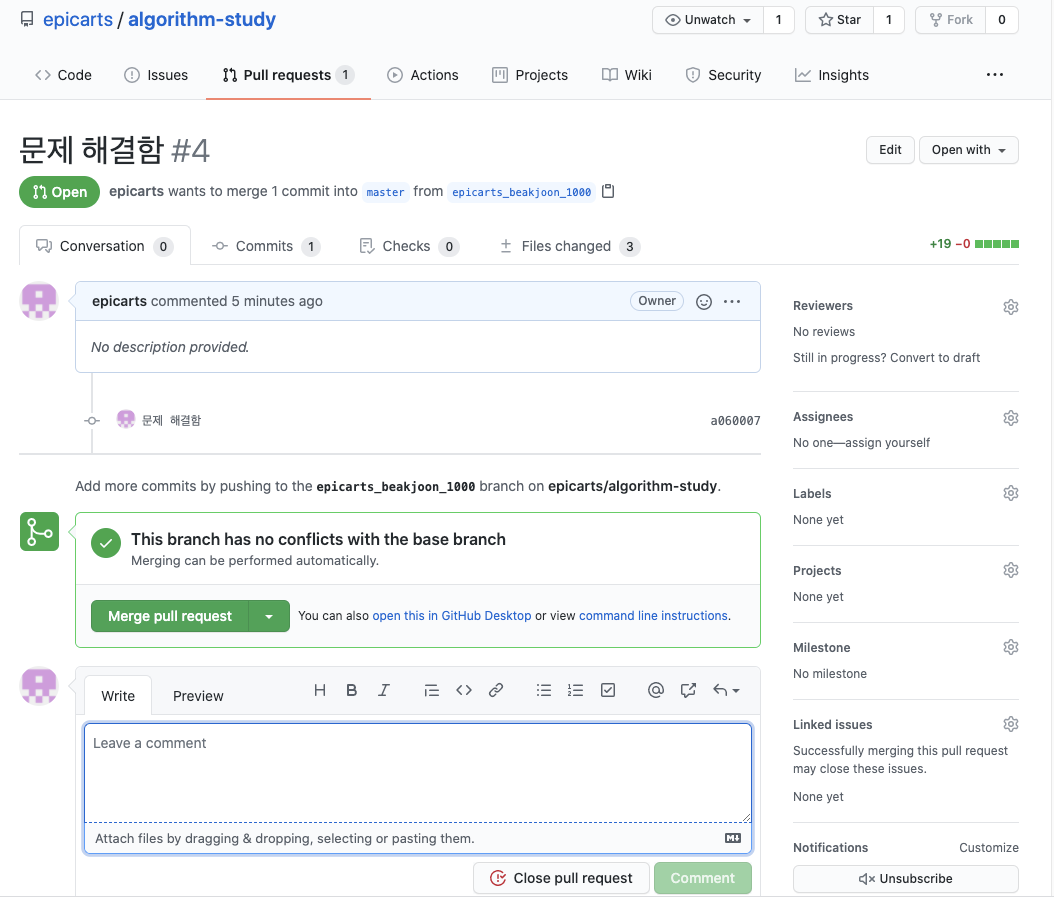Open more repository navigation options

[x=995, y=75]
